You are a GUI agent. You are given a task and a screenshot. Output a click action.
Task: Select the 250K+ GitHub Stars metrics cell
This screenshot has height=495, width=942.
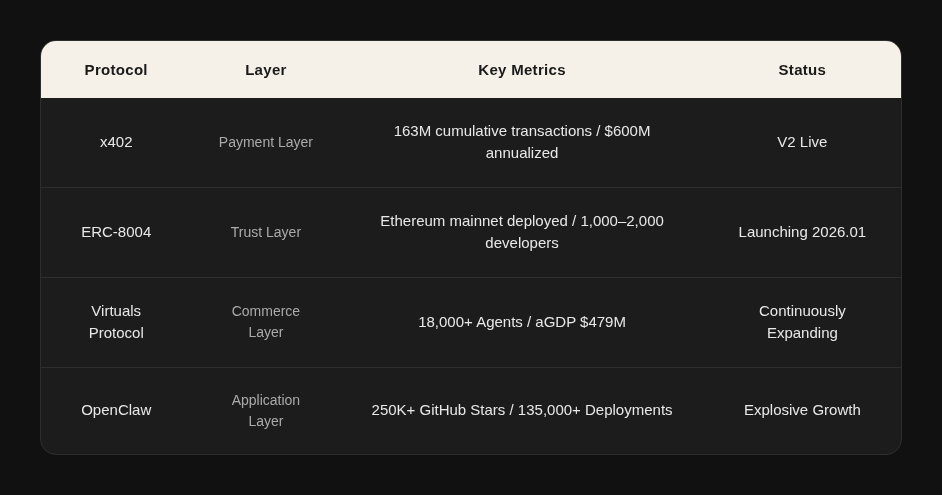(522, 410)
